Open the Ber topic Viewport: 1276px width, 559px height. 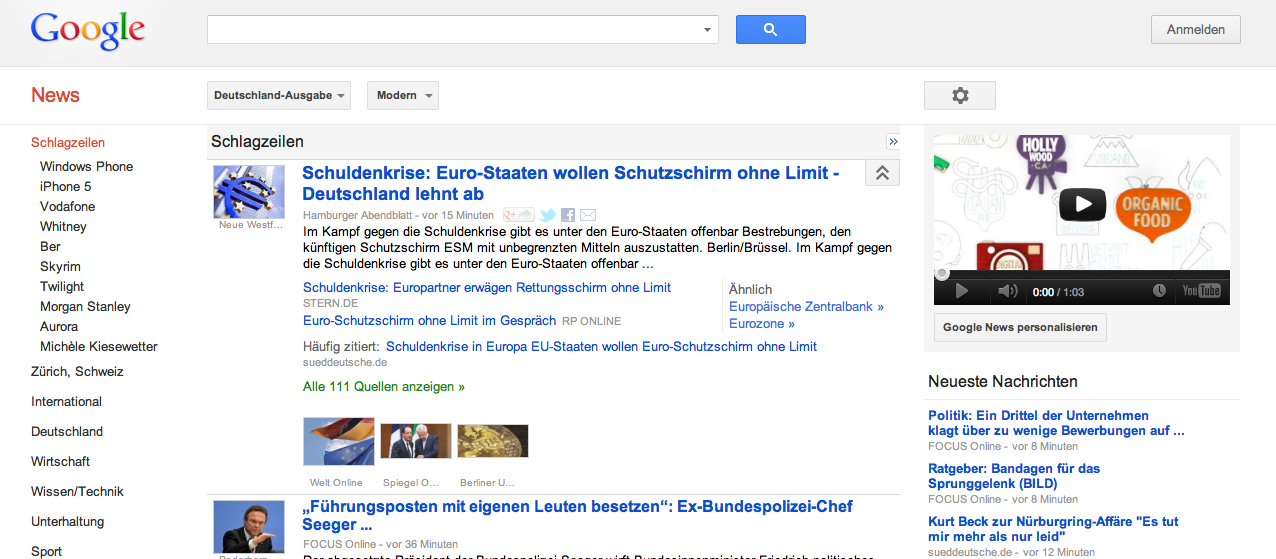click(50, 247)
